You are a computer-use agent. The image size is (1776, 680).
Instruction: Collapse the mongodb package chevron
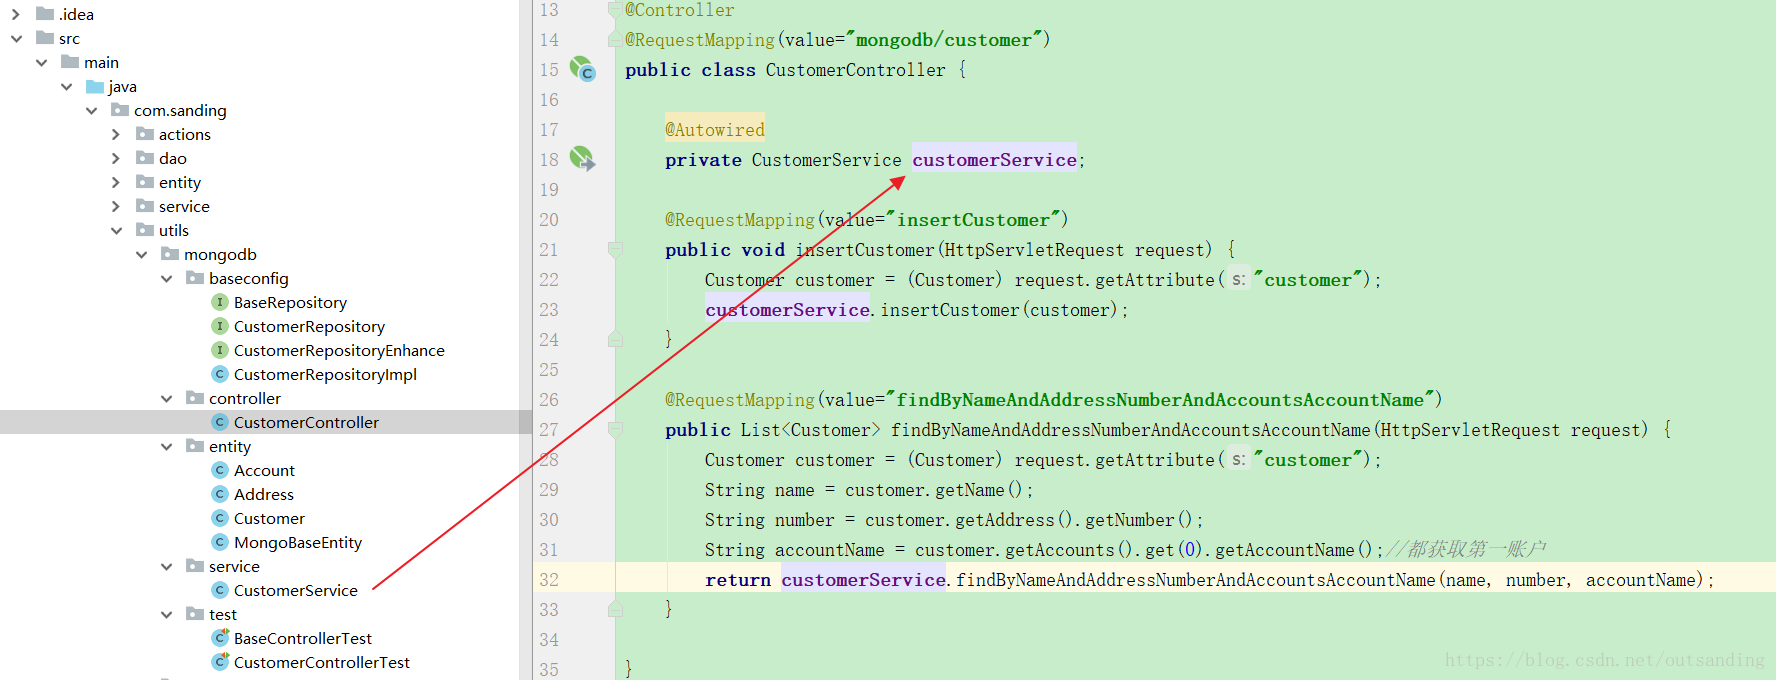click(141, 254)
